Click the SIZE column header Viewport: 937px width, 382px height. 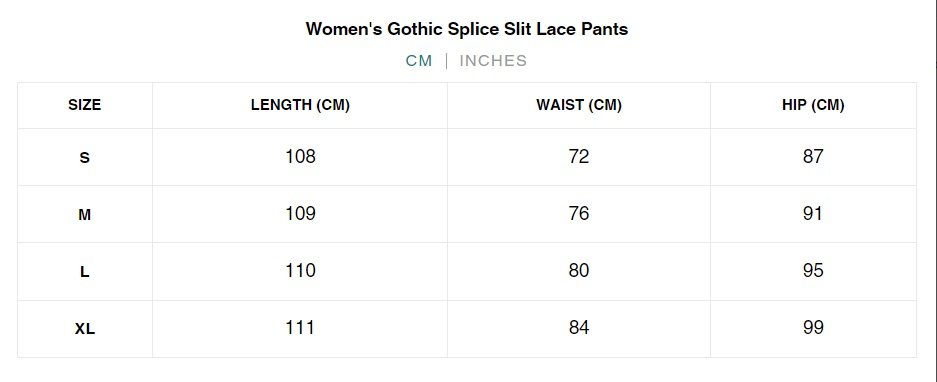coord(85,105)
